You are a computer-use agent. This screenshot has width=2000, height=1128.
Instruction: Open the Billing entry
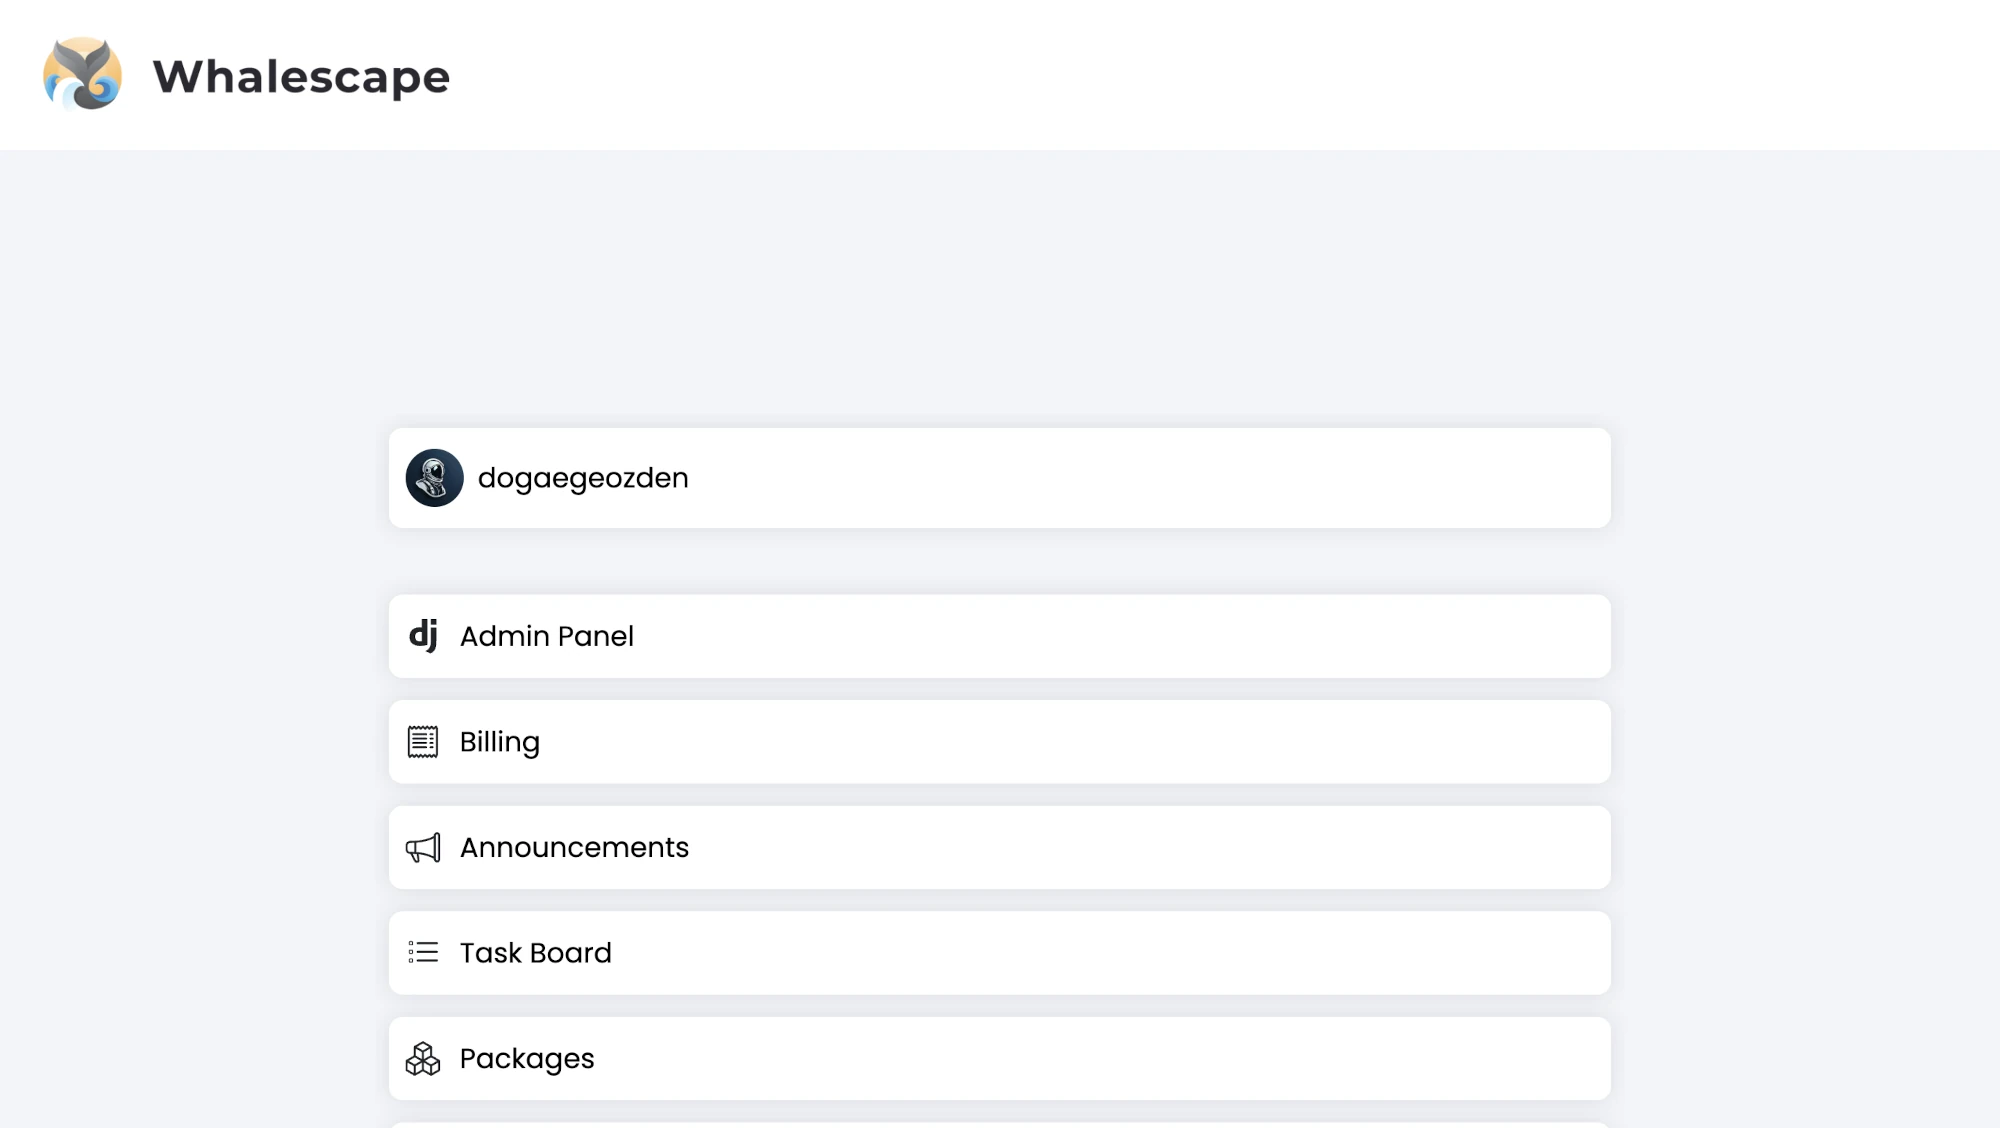pos(1000,742)
